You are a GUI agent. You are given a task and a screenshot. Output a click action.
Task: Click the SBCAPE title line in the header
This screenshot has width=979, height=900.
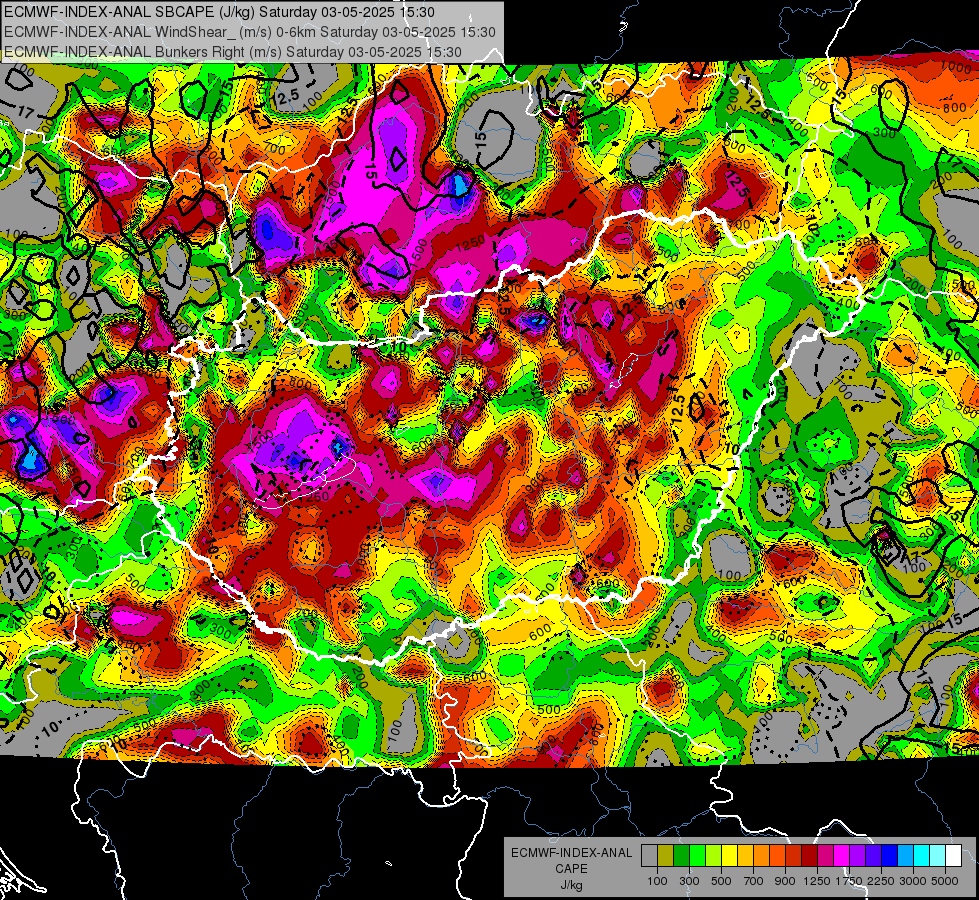[x=219, y=12]
